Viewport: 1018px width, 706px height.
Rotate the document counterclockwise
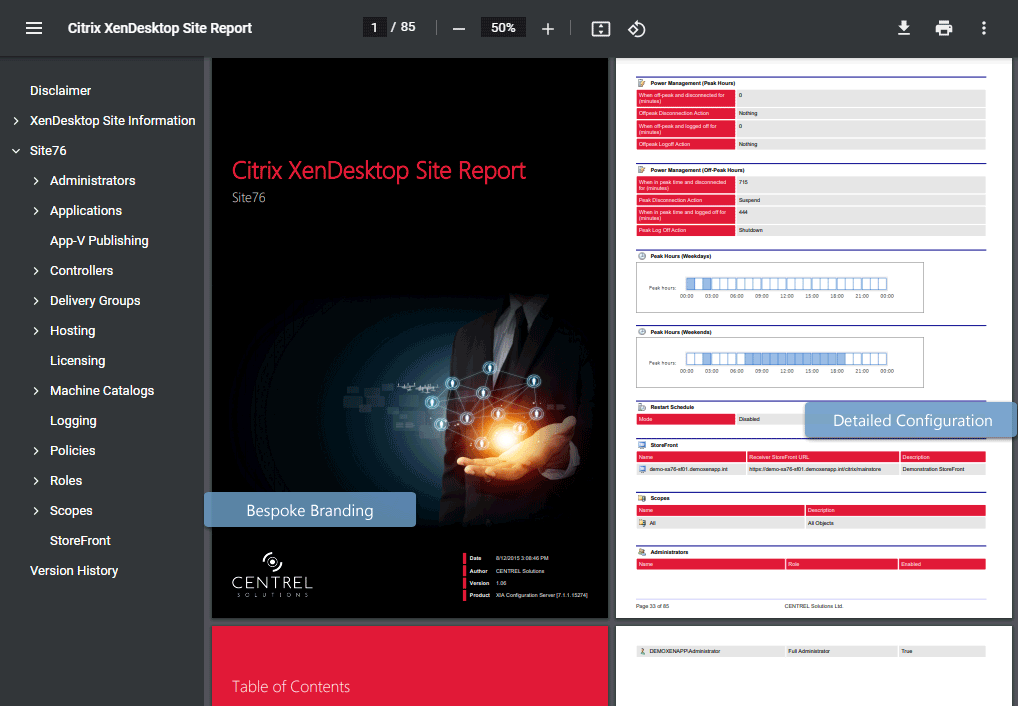636,29
